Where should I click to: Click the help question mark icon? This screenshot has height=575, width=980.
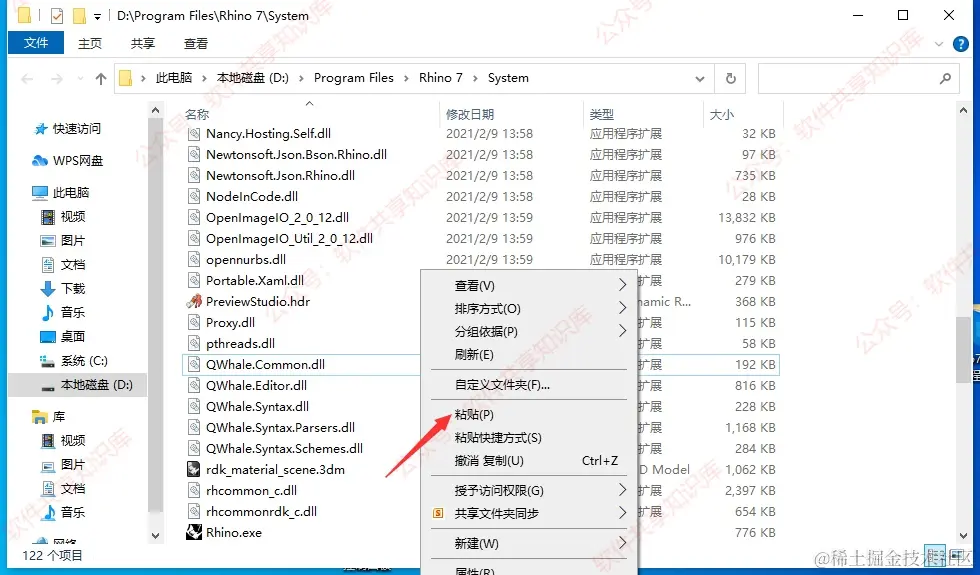click(961, 44)
